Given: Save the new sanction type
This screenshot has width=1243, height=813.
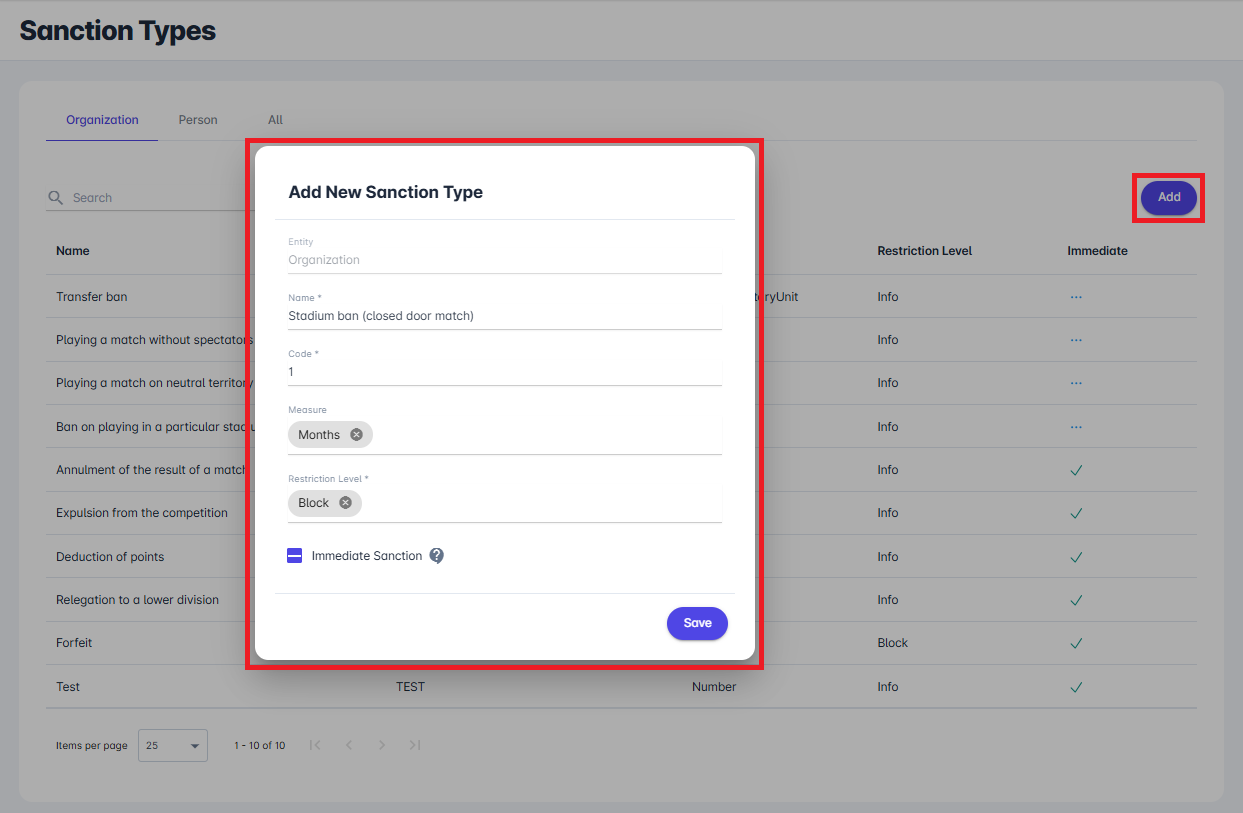Looking at the screenshot, I should [x=697, y=623].
